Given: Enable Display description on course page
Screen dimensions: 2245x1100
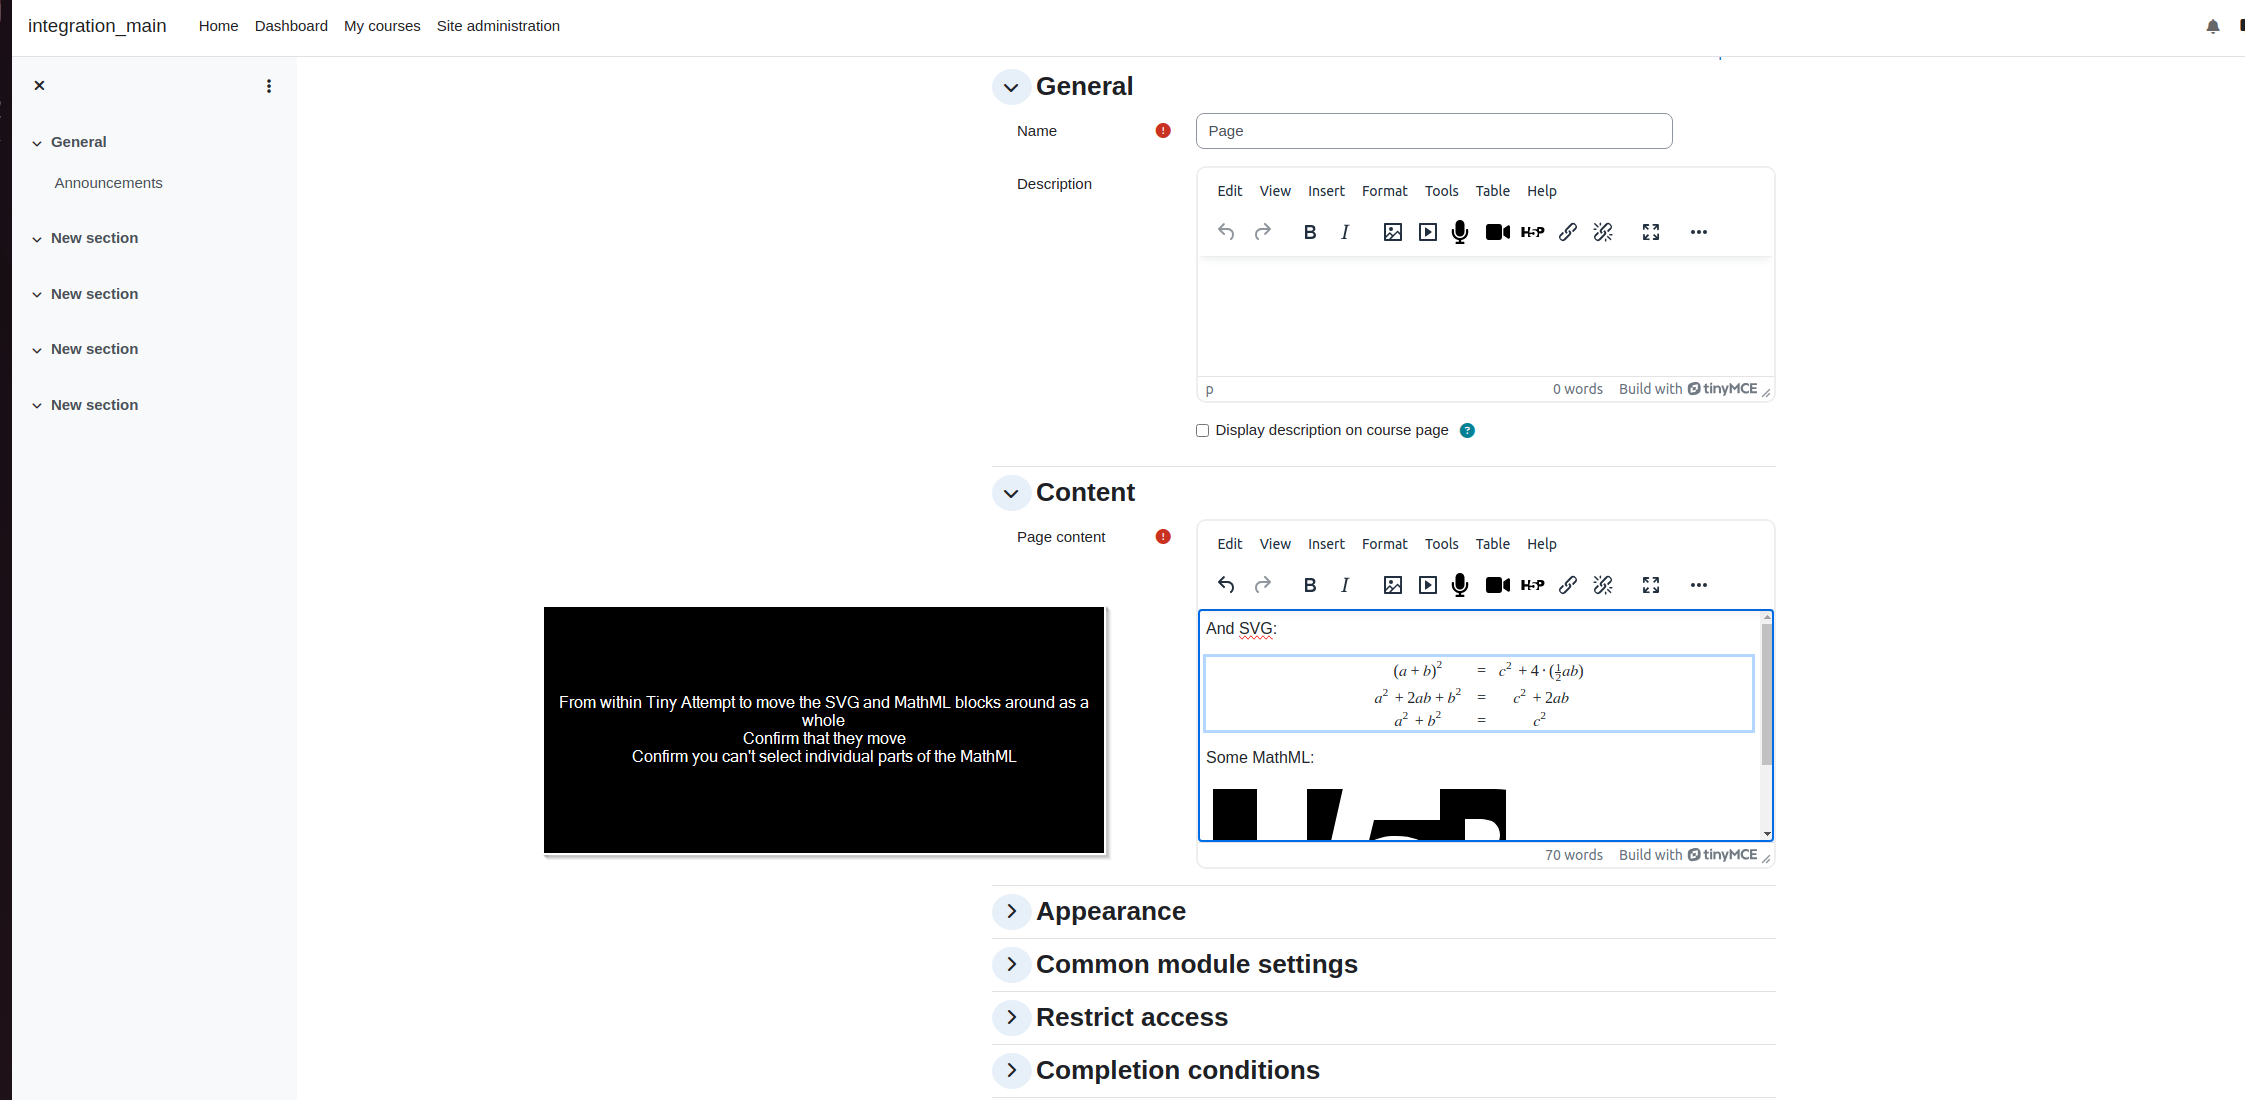Looking at the screenshot, I should click(x=1202, y=431).
